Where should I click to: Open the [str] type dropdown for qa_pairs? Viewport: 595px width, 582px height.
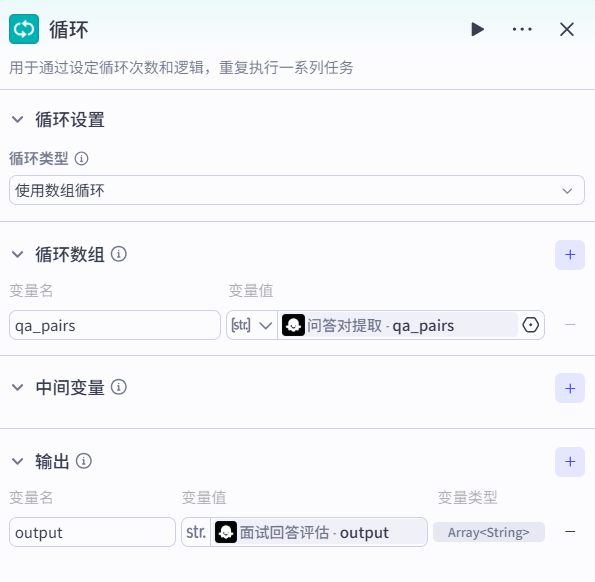(252, 325)
